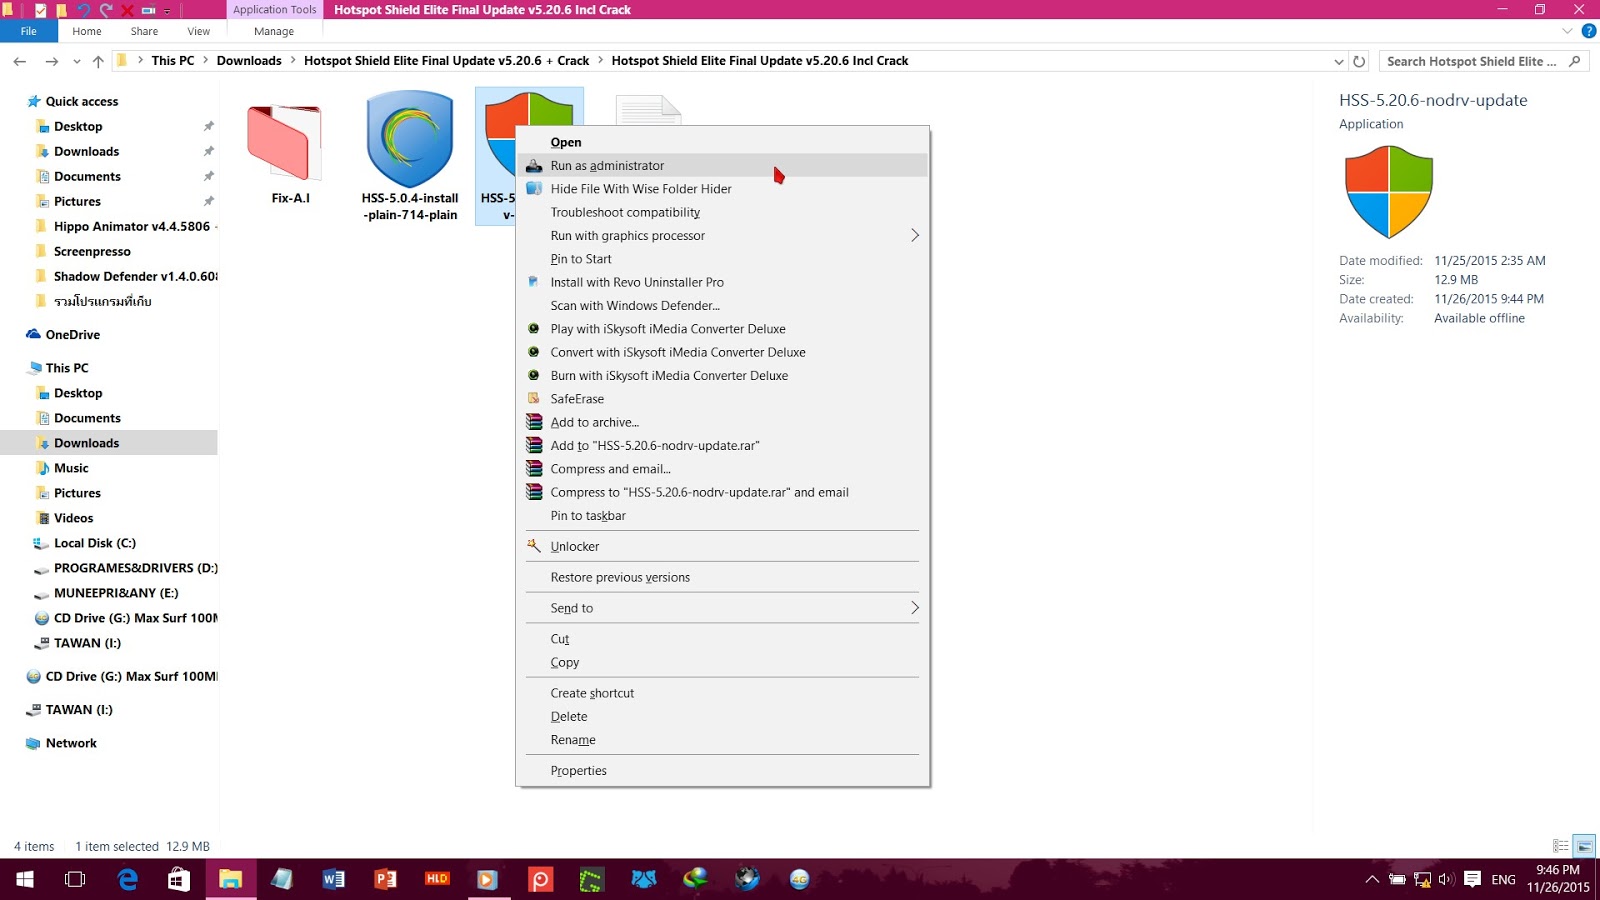
Task: Select Scan with Windows Defender
Action: pyautogui.click(x=722, y=305)
